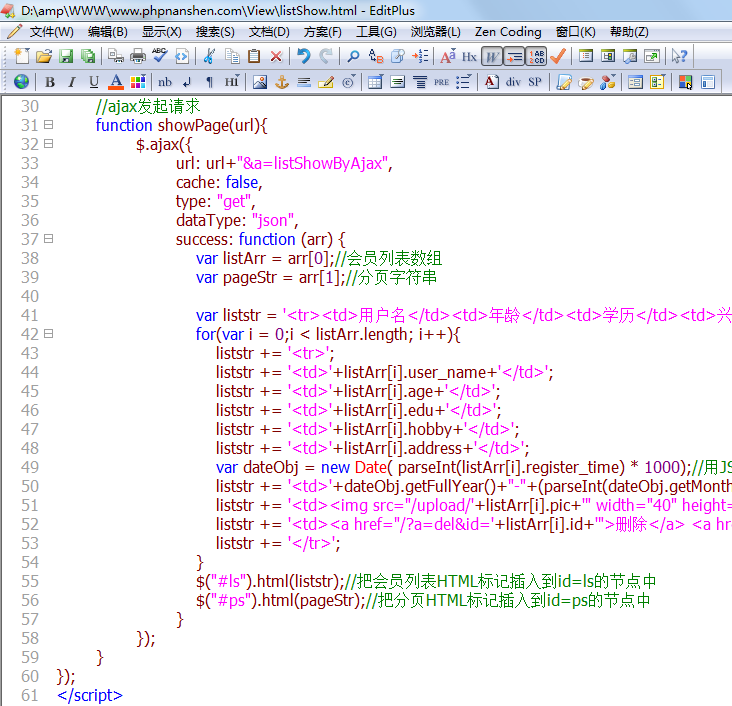Toggle Word Wrap W button
This screenshot has width=732, height=706.
[x=492, y=56]
